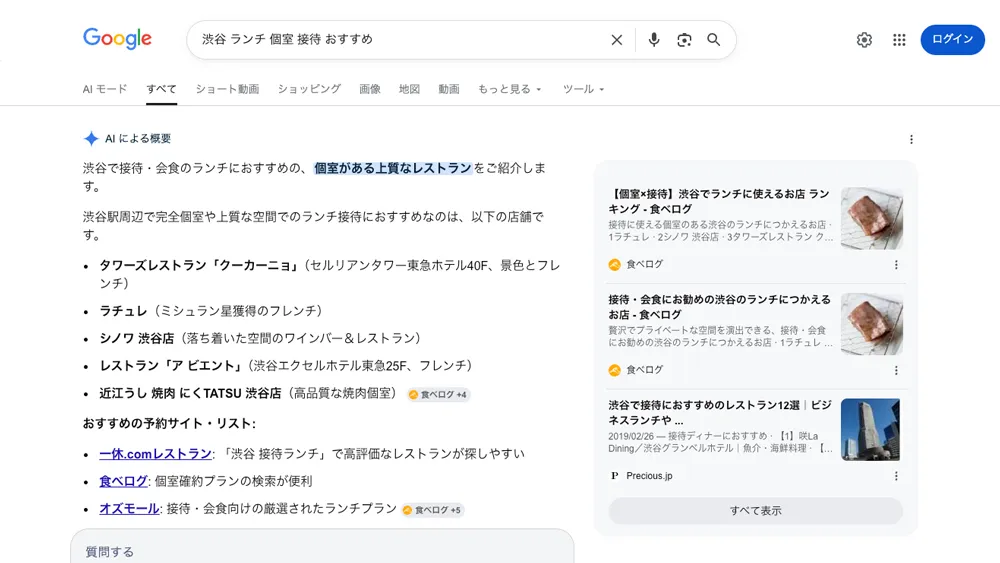Open the 食べログ link in list
Image resolution: width=1000 pixels, height=563 pixels.
[x=123, y=481]
